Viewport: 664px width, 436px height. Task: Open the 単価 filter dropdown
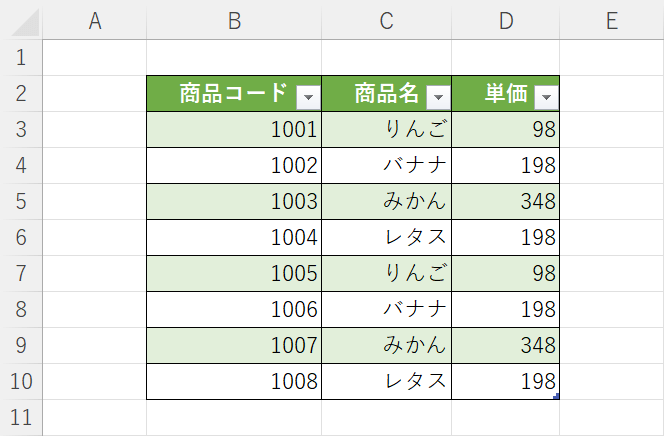546,97
